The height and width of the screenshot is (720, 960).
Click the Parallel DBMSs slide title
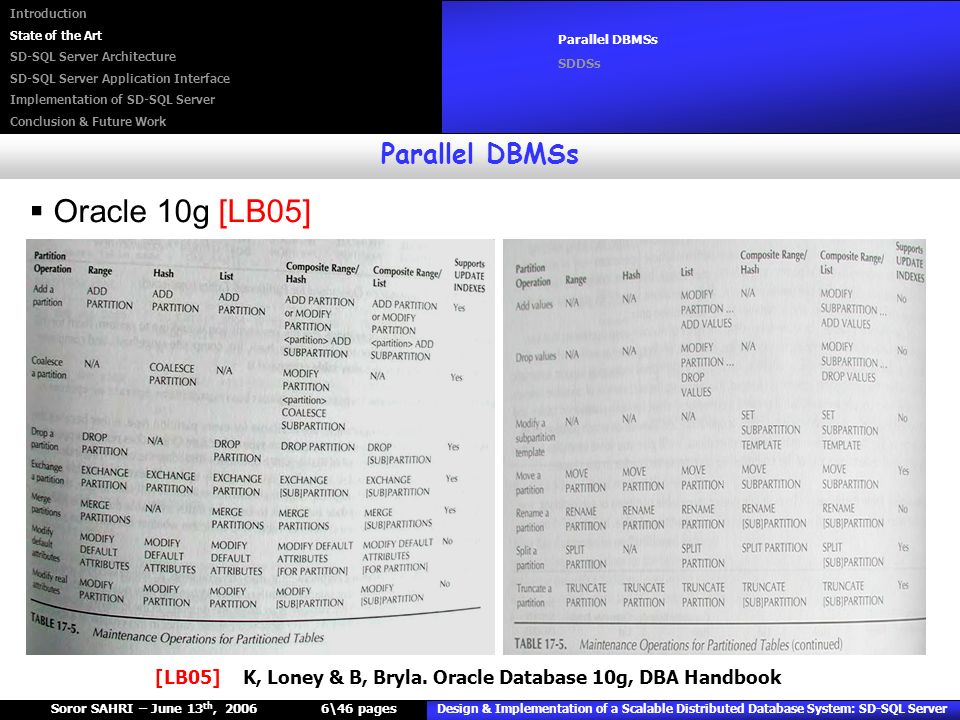[479, 154]
